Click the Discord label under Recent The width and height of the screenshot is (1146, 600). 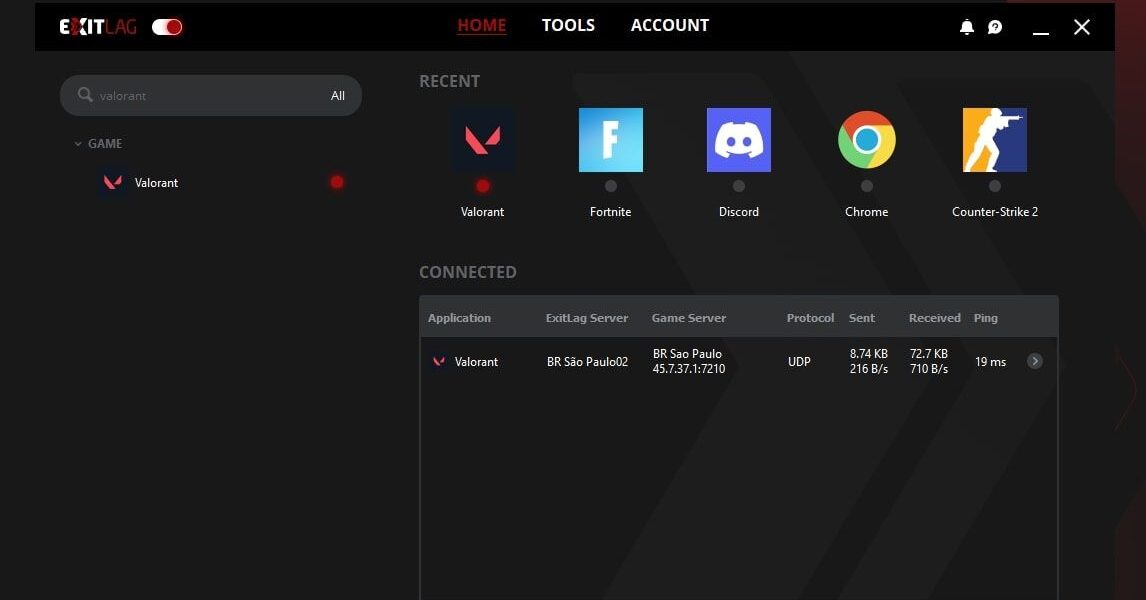[x=739, y=212]
